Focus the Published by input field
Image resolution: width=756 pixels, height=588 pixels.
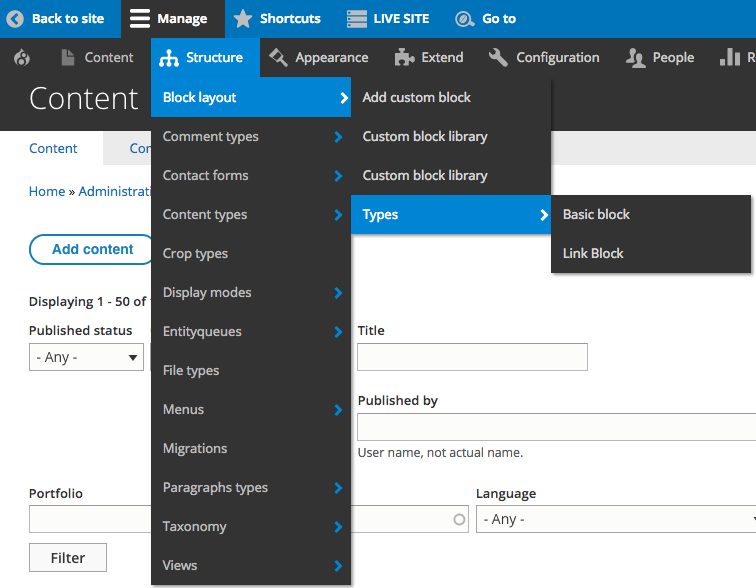point(556,427)
